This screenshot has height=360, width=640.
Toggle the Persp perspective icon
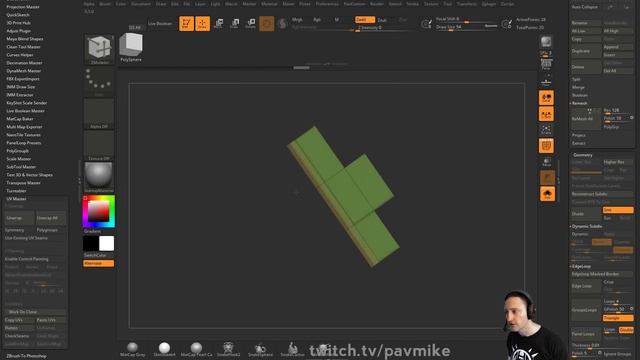pyautogui.click(x=546, y=64)
